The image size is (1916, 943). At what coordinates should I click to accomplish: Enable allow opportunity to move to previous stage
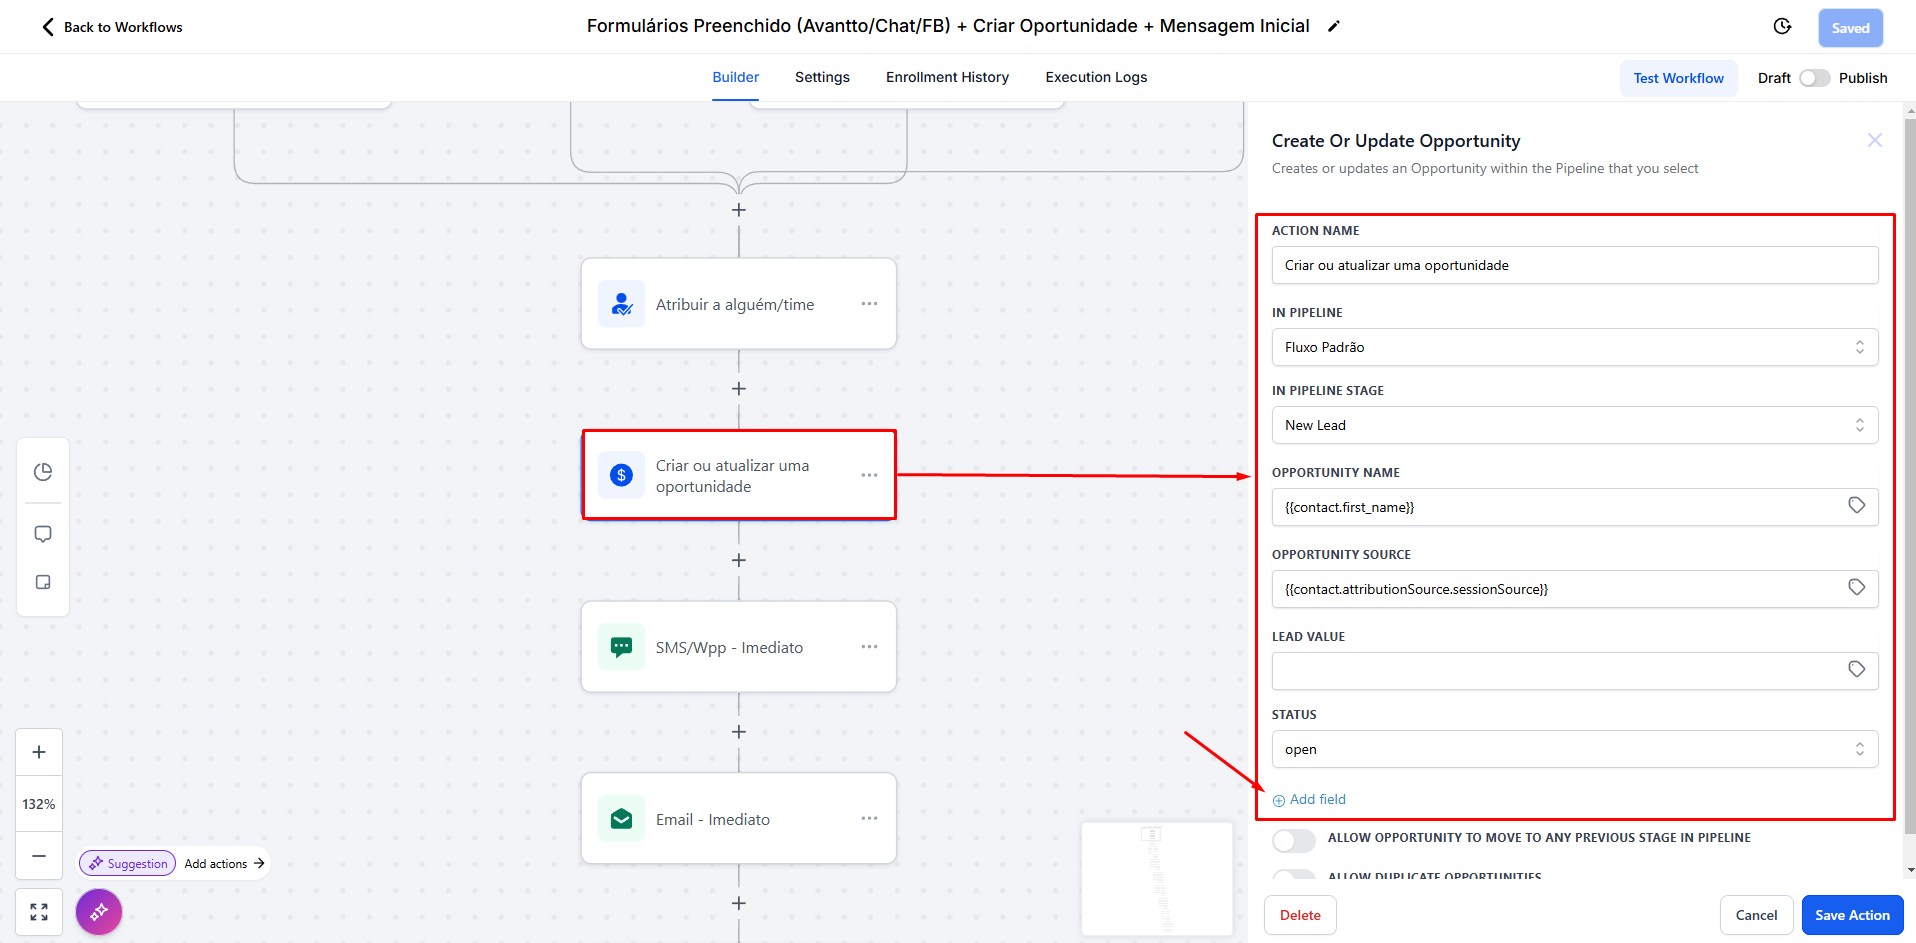point(1293,839)
